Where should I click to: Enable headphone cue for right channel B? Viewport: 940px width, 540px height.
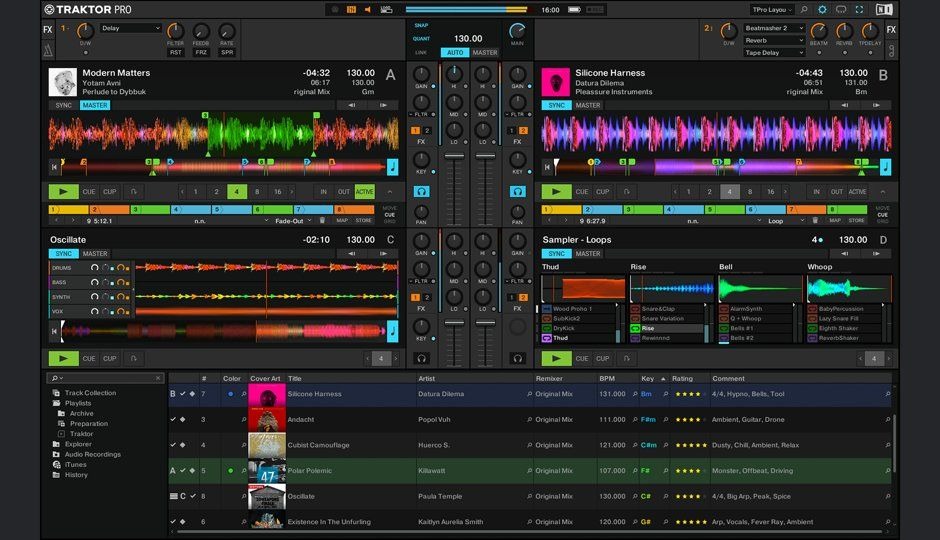tap(517, 192)
